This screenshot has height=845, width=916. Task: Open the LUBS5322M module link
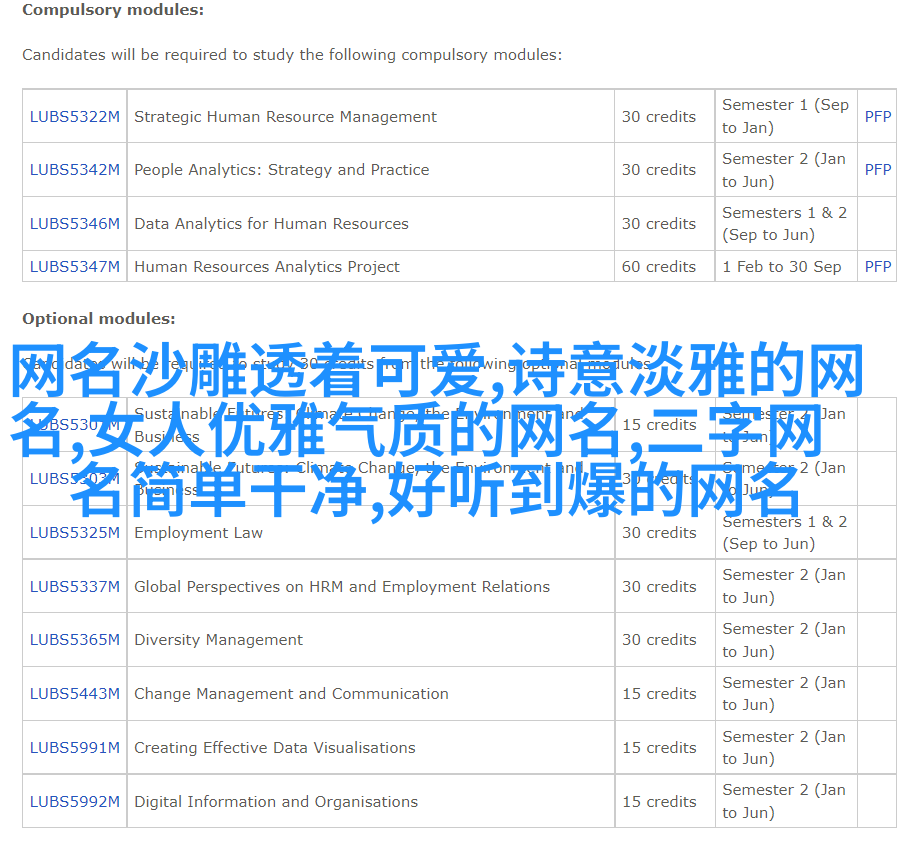coord(75,117)
